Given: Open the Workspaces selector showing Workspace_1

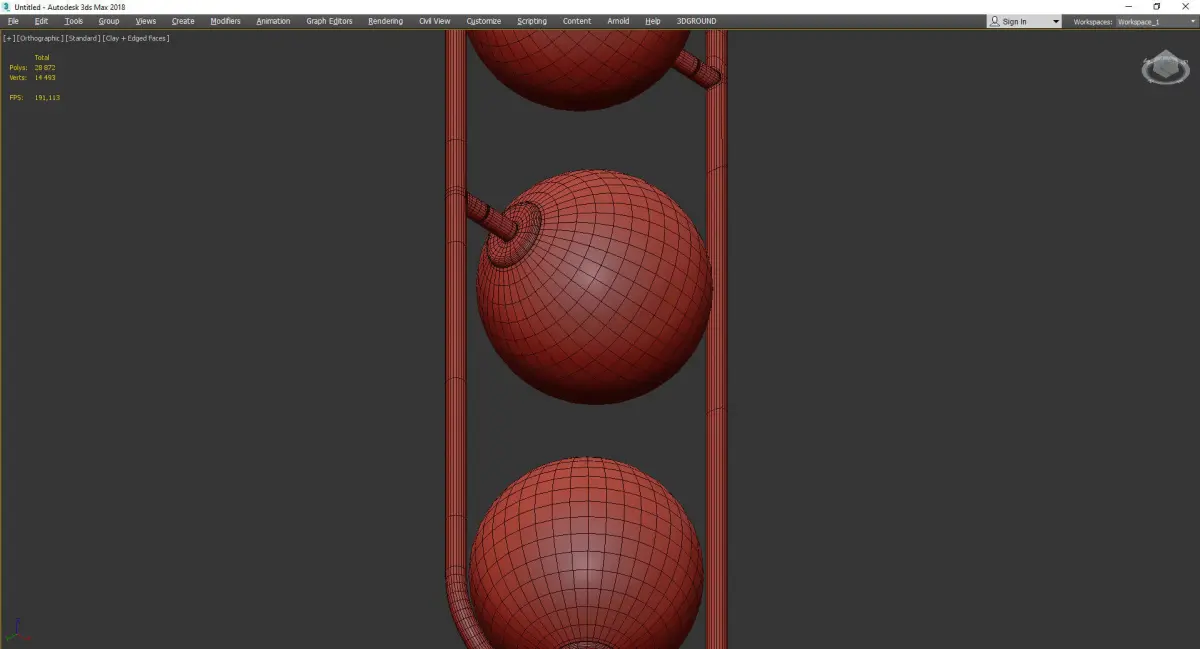Looking at the screenshot, I should pyautogui.click(x=1156, y=21).
